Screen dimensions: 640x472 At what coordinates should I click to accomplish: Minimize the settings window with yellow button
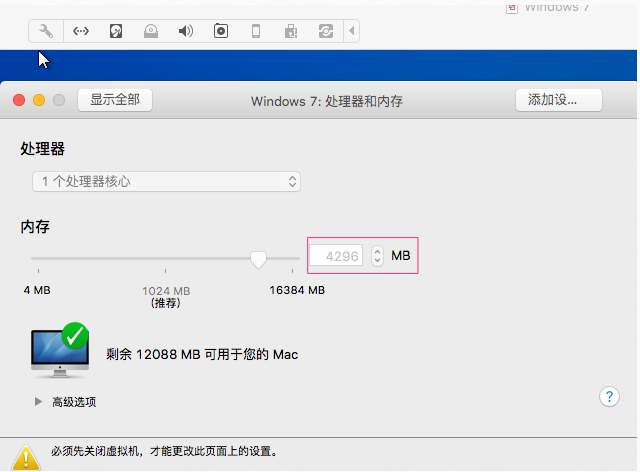pos(39,100)
